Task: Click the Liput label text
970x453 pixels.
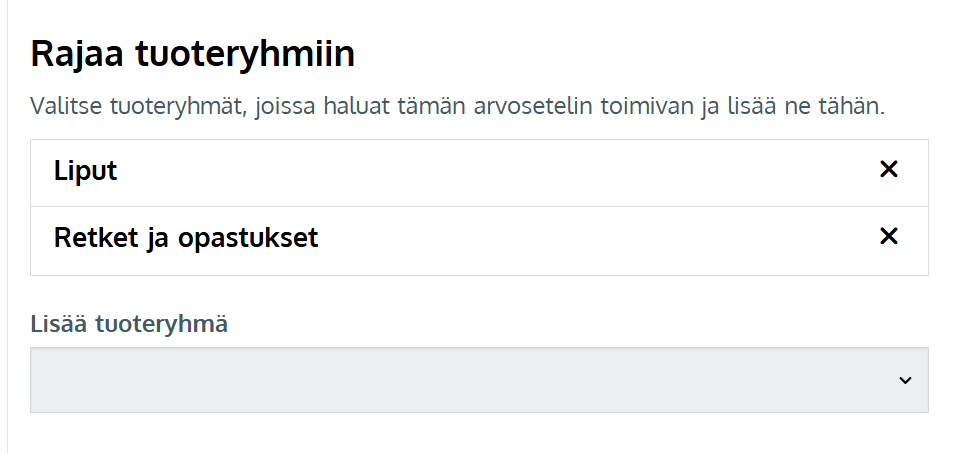Action: coord(85,171)
